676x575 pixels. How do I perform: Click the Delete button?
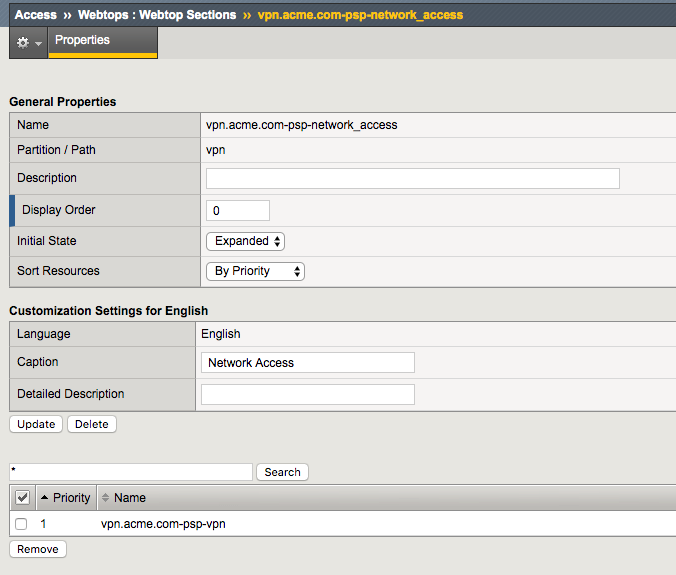pyautogui.click(x=92, y=424)
